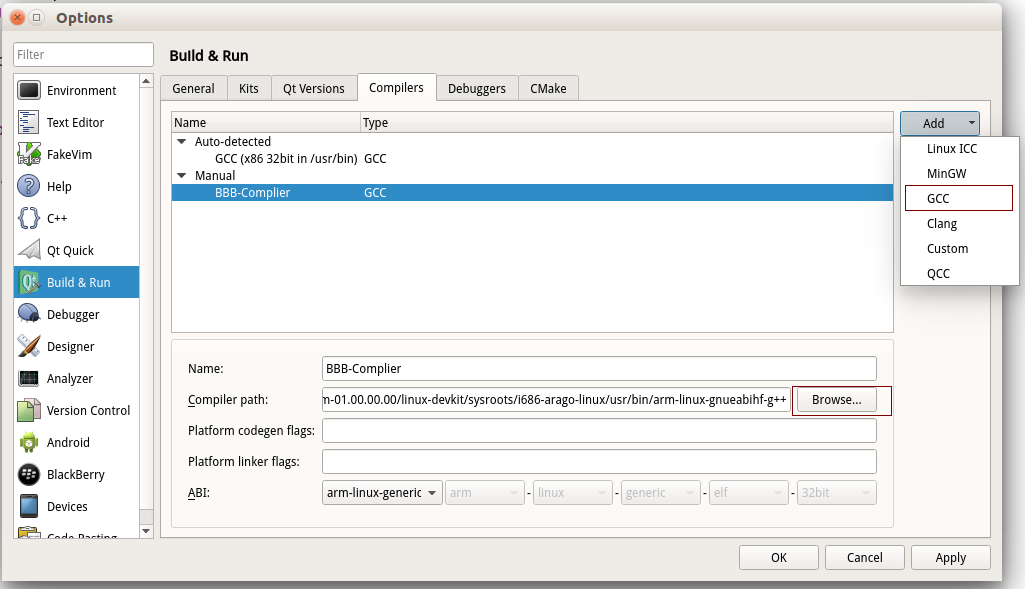Open the disabled 32bit width dropdown
The width and height of the screenshot is (1025, 589).
(x=837, y=493)
